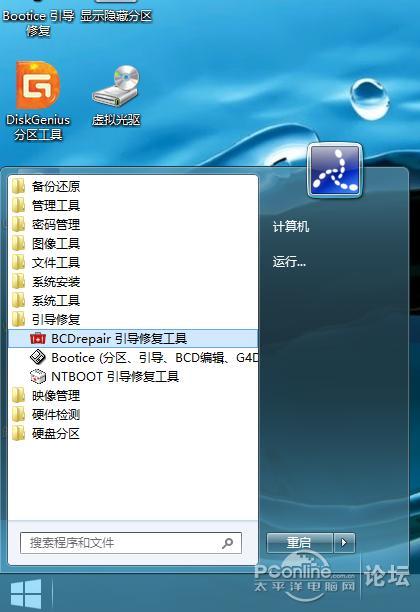Launch NTBOOT 引导修复工具
420x612 pixels.
click(x=133, y=377)
